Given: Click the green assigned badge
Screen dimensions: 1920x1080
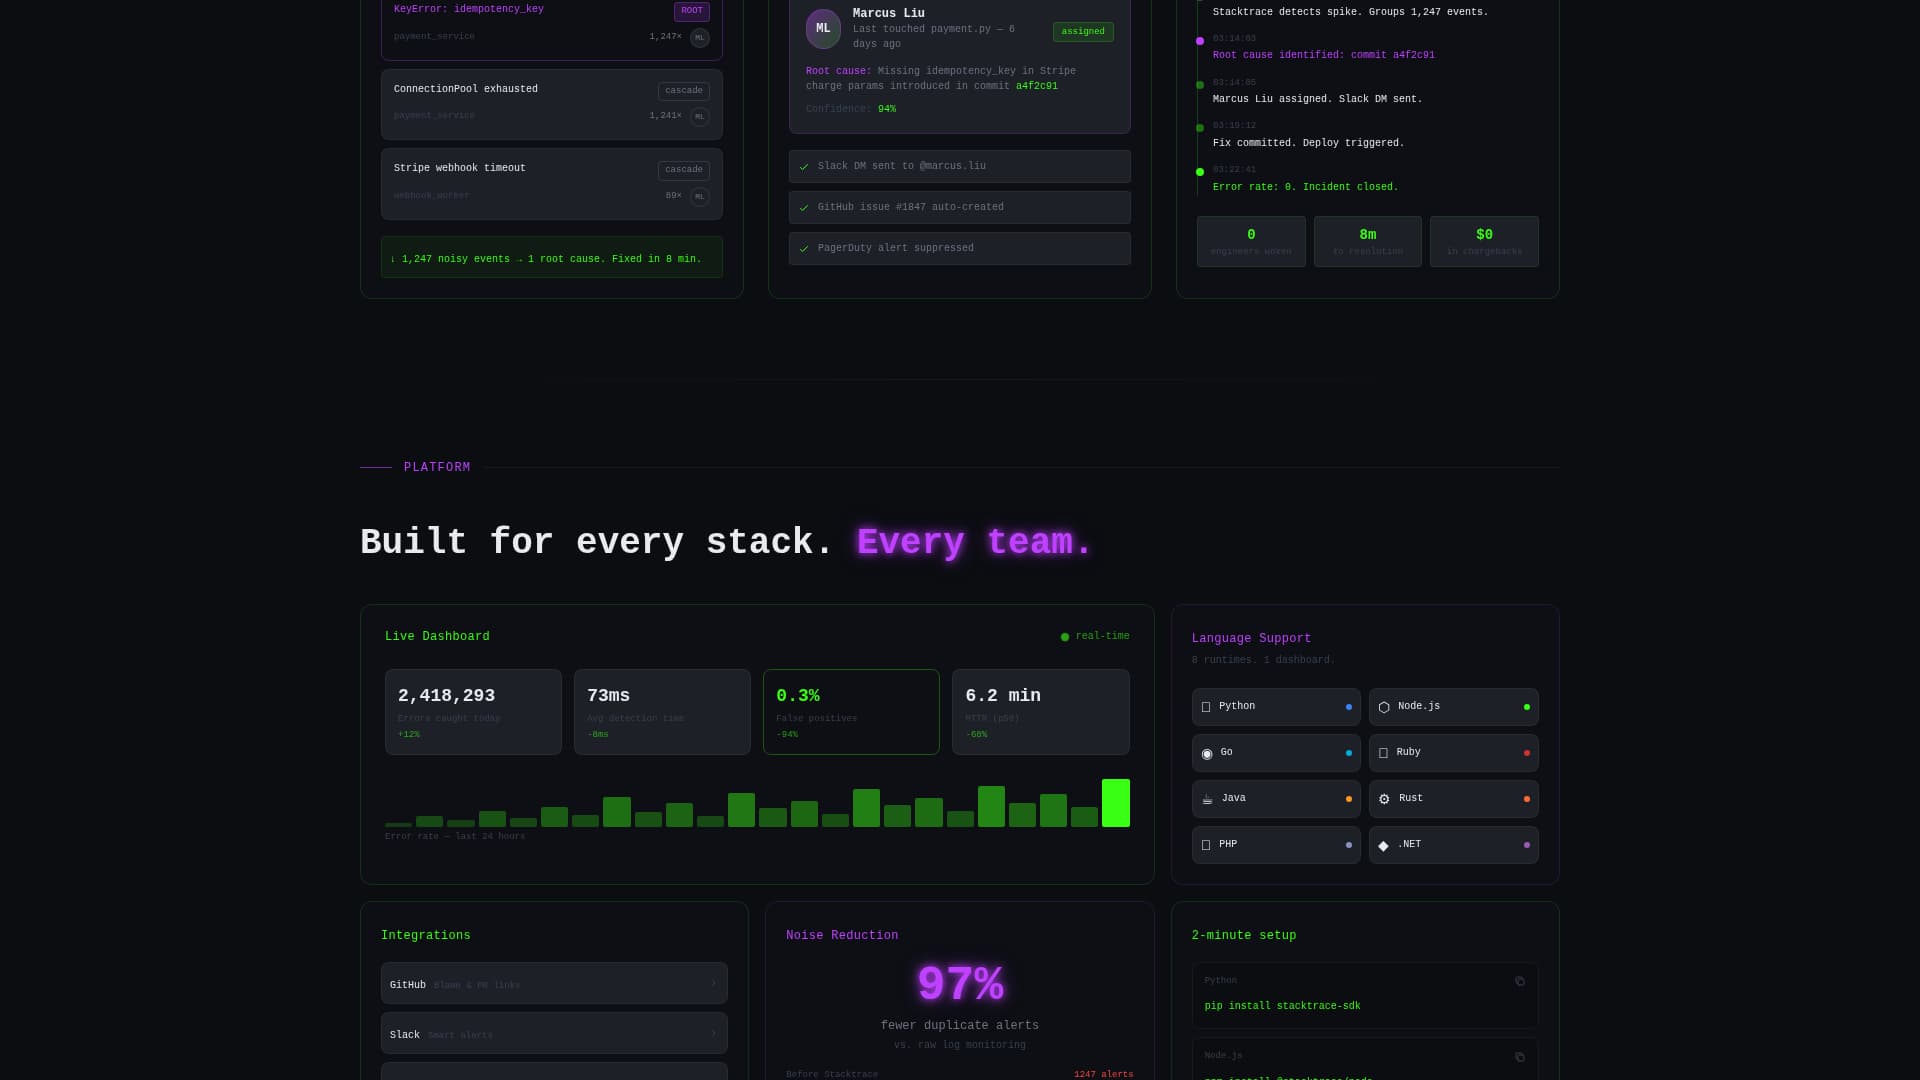Looking at the screenshot, I should [1083, 32].
